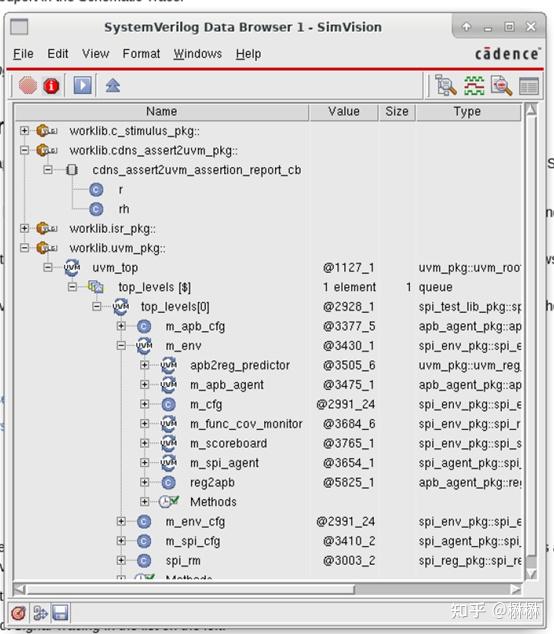Expand the m_env_cfg node
The height and width of the screenshot is (634, 554).
[121, 521]
